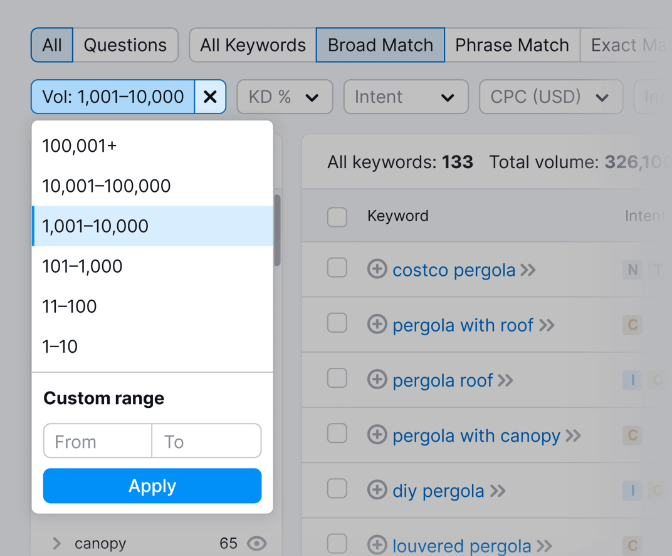Screen dimensions: 672x556
Task: Tick the checkbox for costco pergola
Action: [337, 268]
